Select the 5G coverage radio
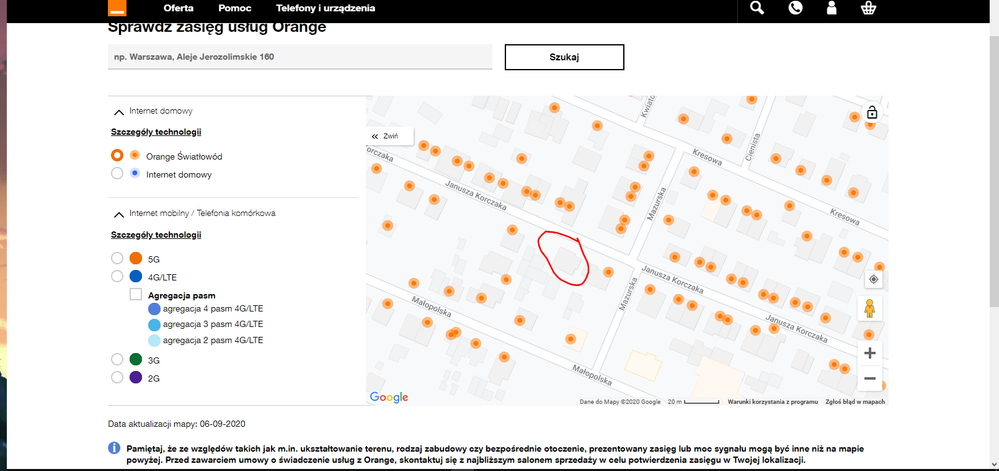 [x=117, y=258]
